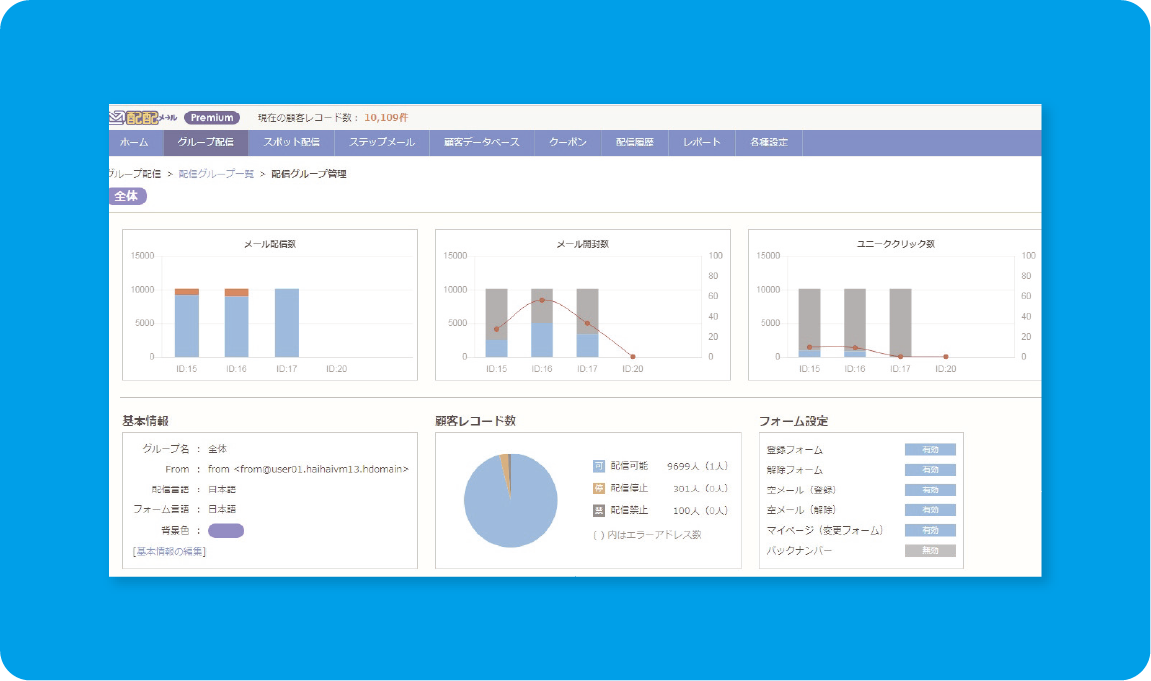1151x681 pixels.
Task: Click the ID:17 bar in メール配信数 chart
Action: 287,323
